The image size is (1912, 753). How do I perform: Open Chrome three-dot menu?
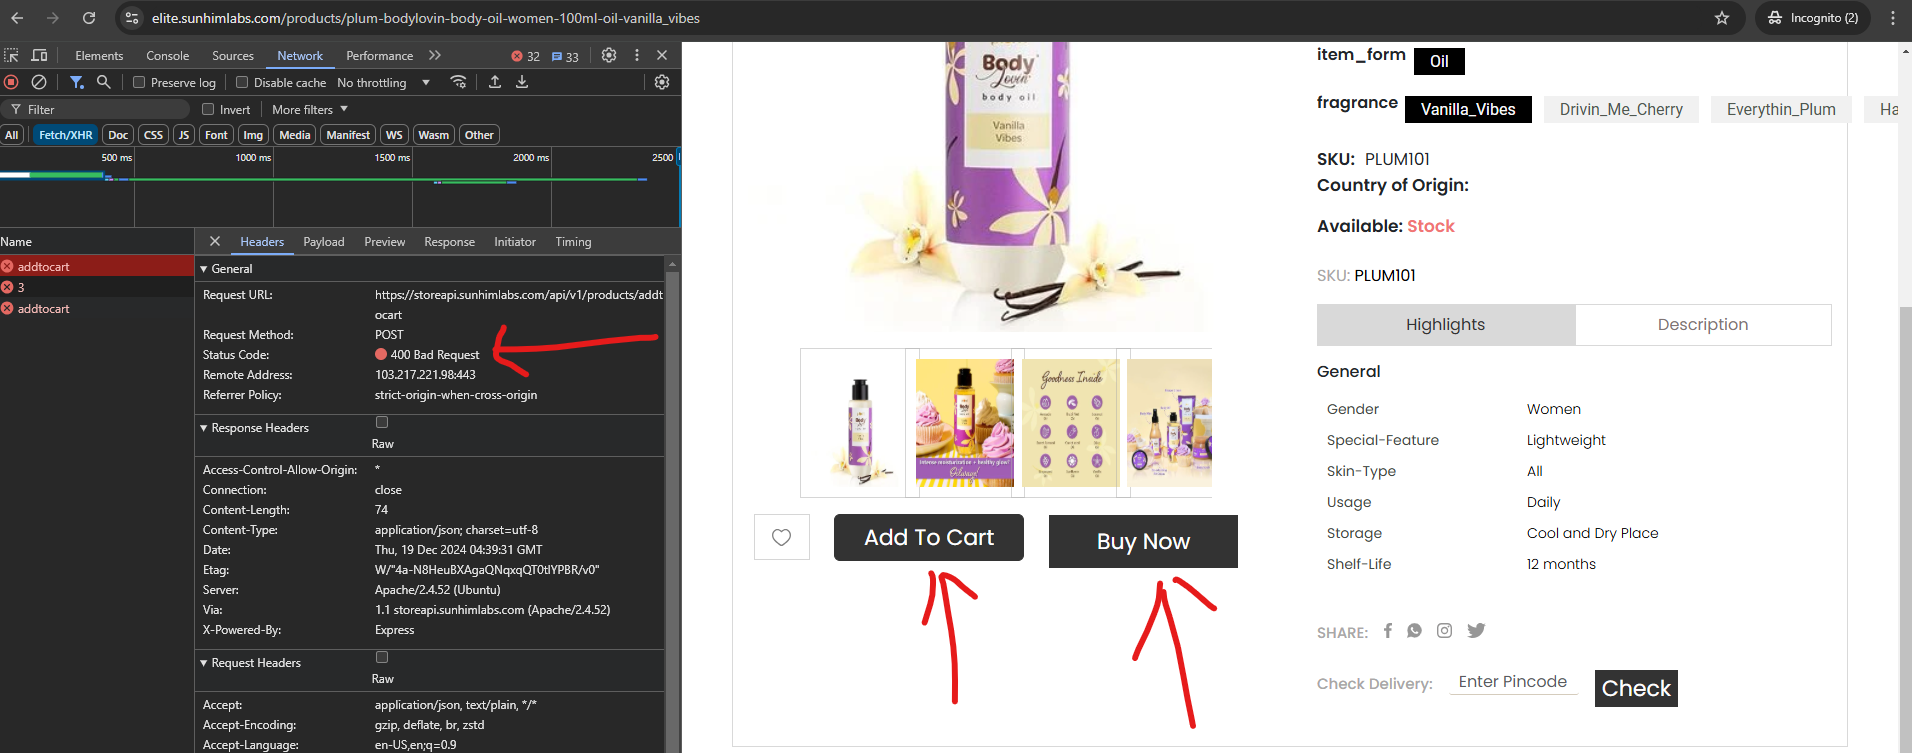tap(1893, 18)
